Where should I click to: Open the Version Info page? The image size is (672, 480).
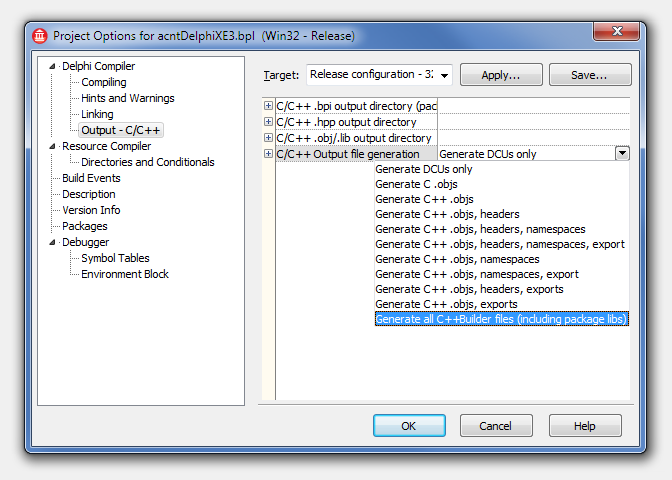pyautogui.click(x=91, y=210)
